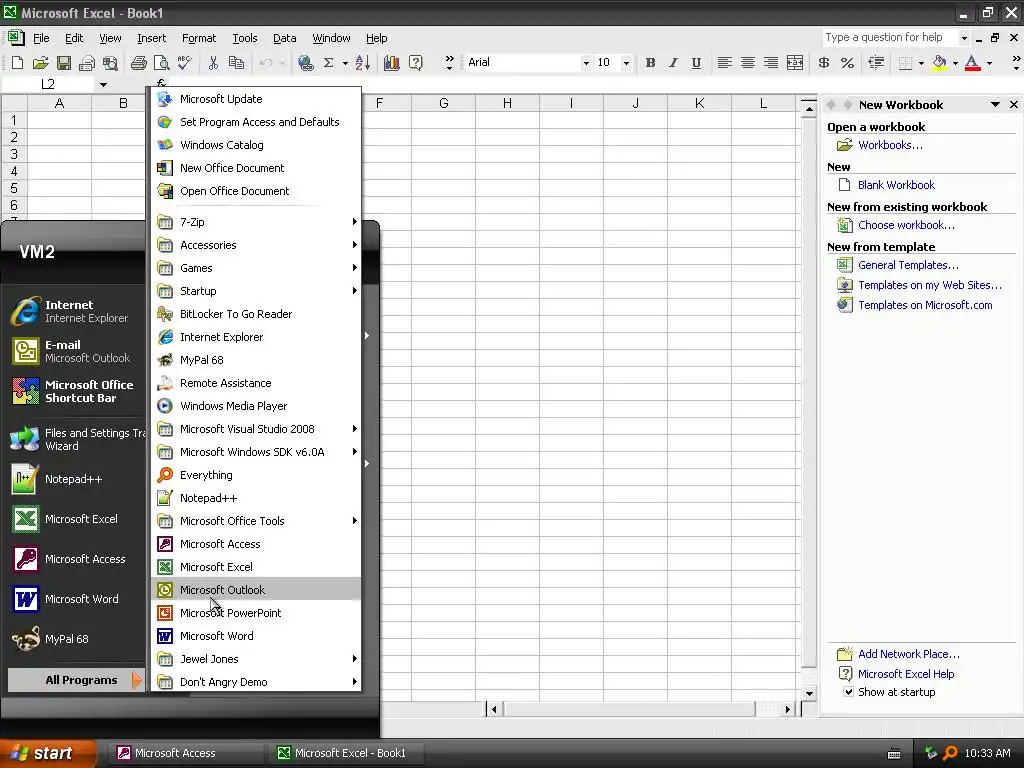
Task: Open the Font Color dropdown arrow
Action: click(x=989, y=63)
